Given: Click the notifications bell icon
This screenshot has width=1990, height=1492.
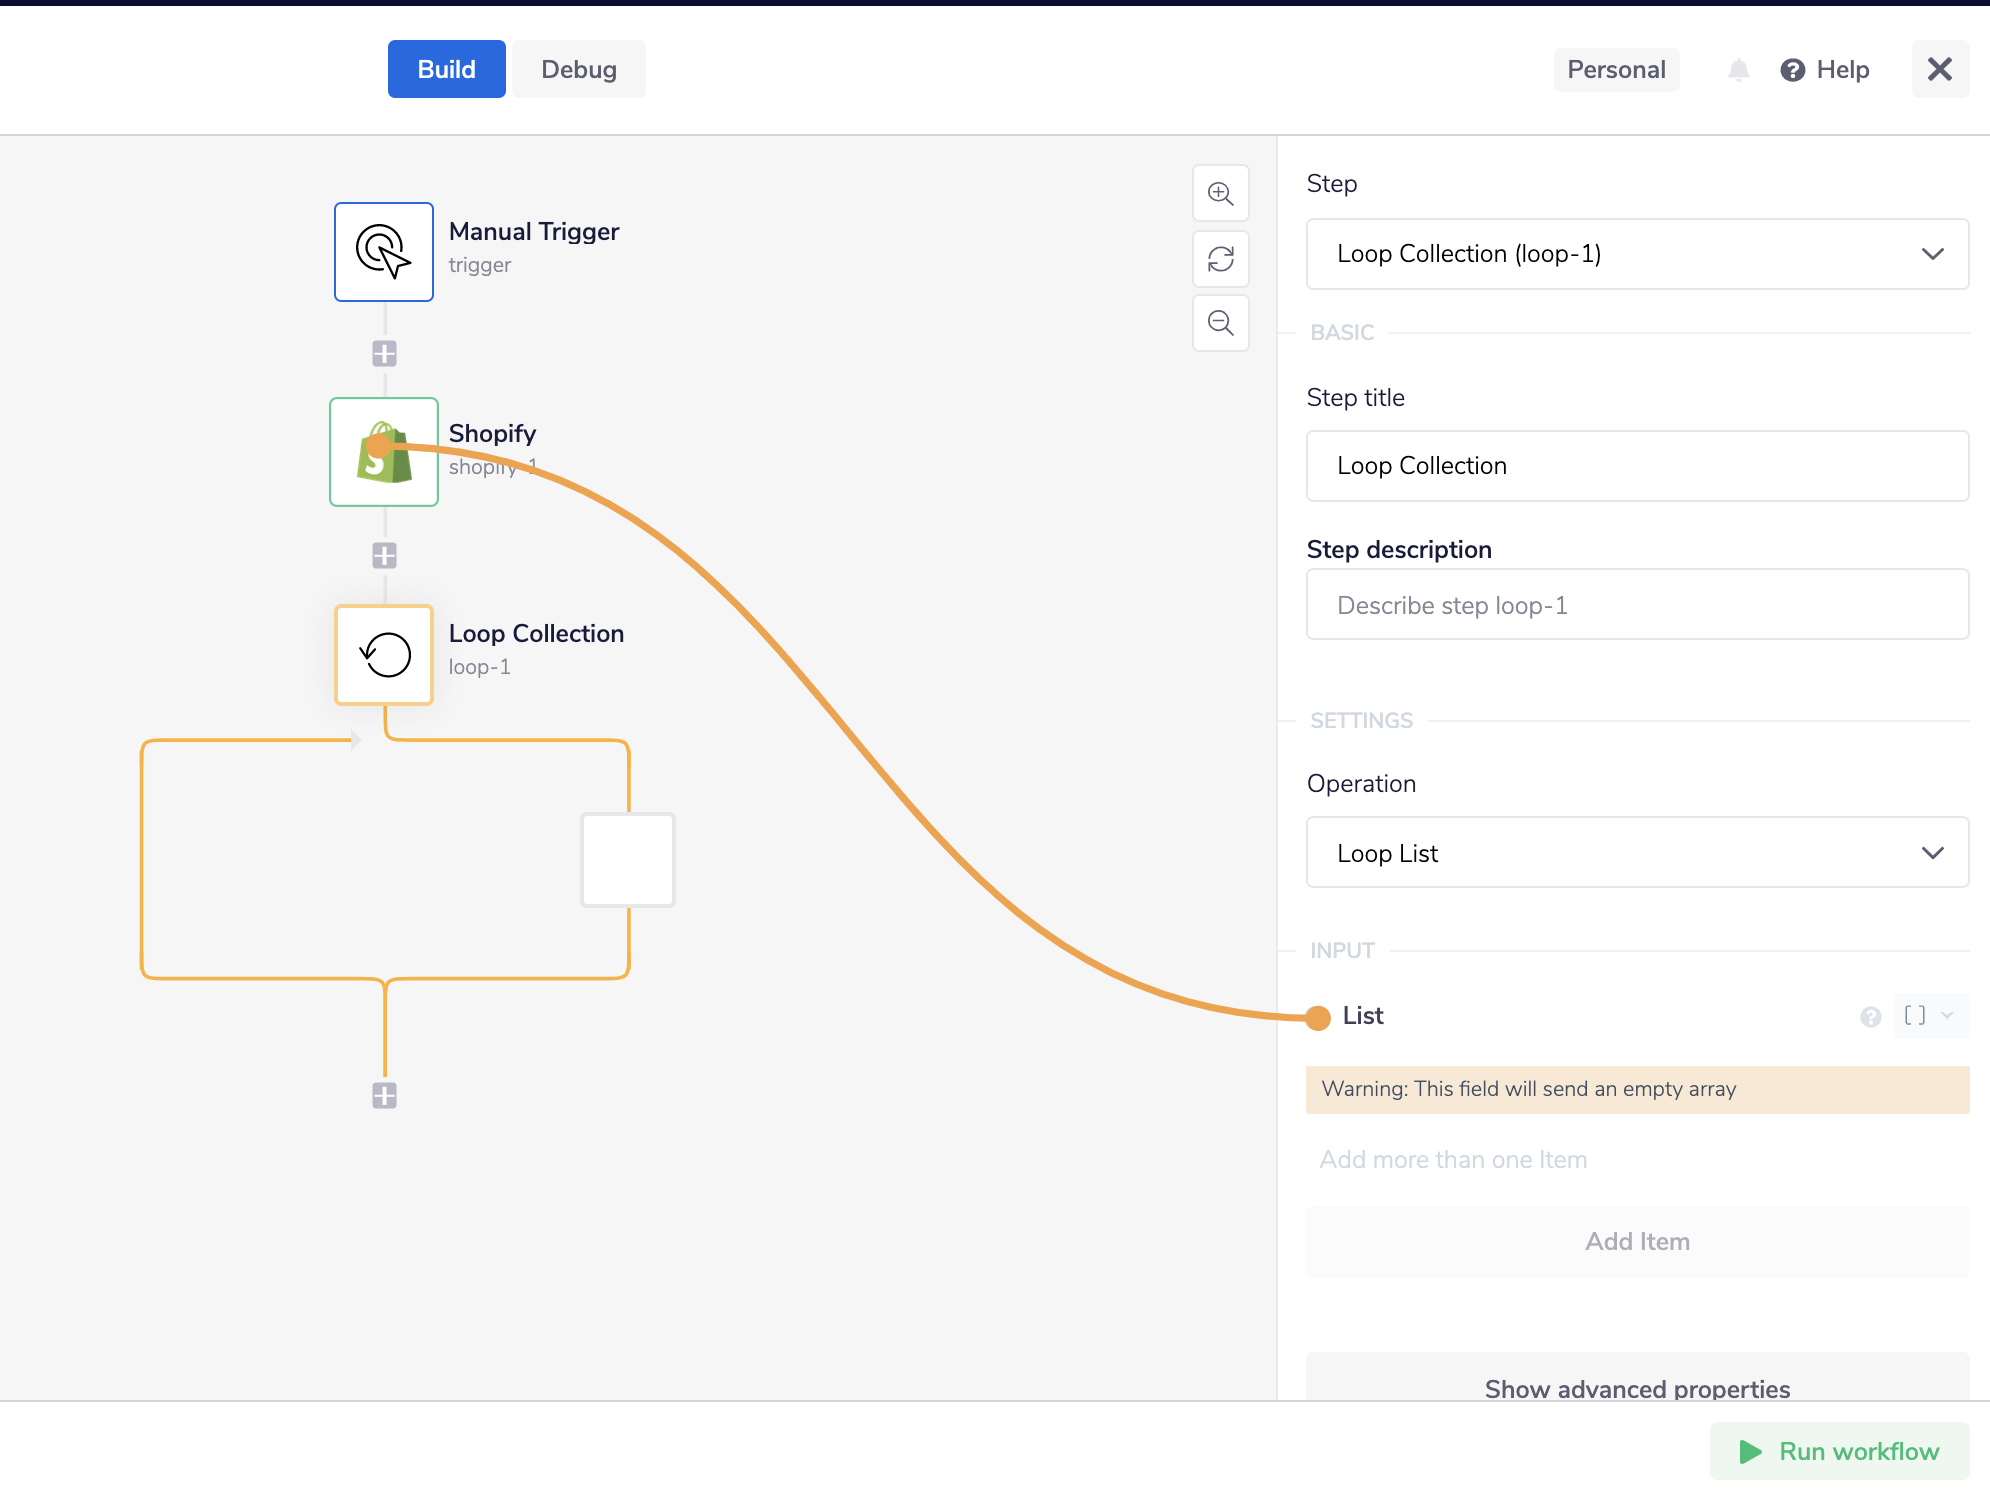Looking at the screenshot, I should 1739,70.
